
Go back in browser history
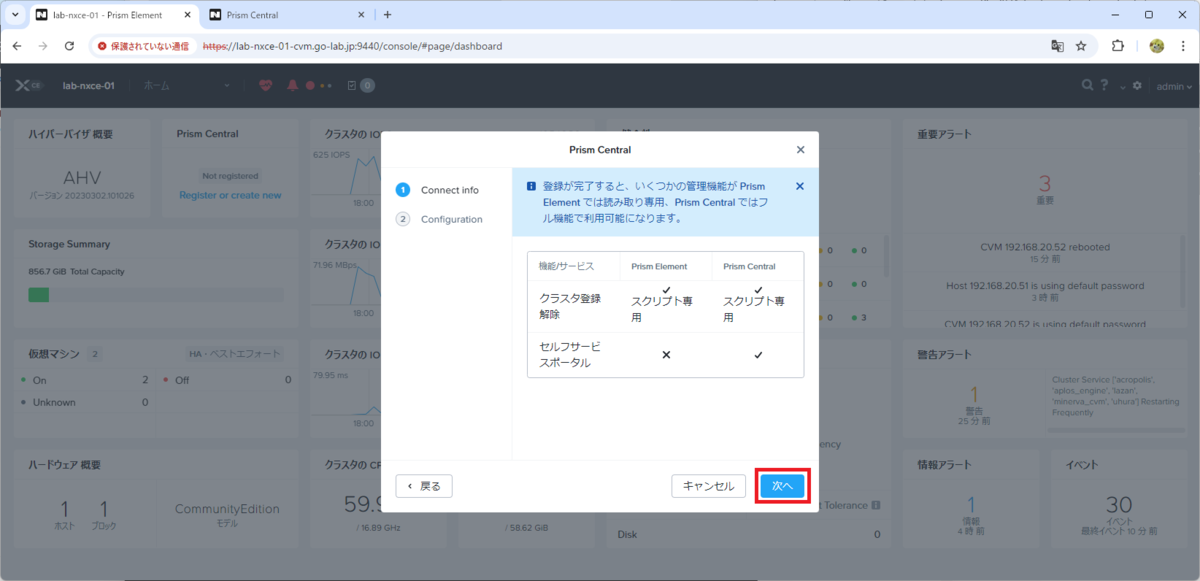[x=17, y=46]
